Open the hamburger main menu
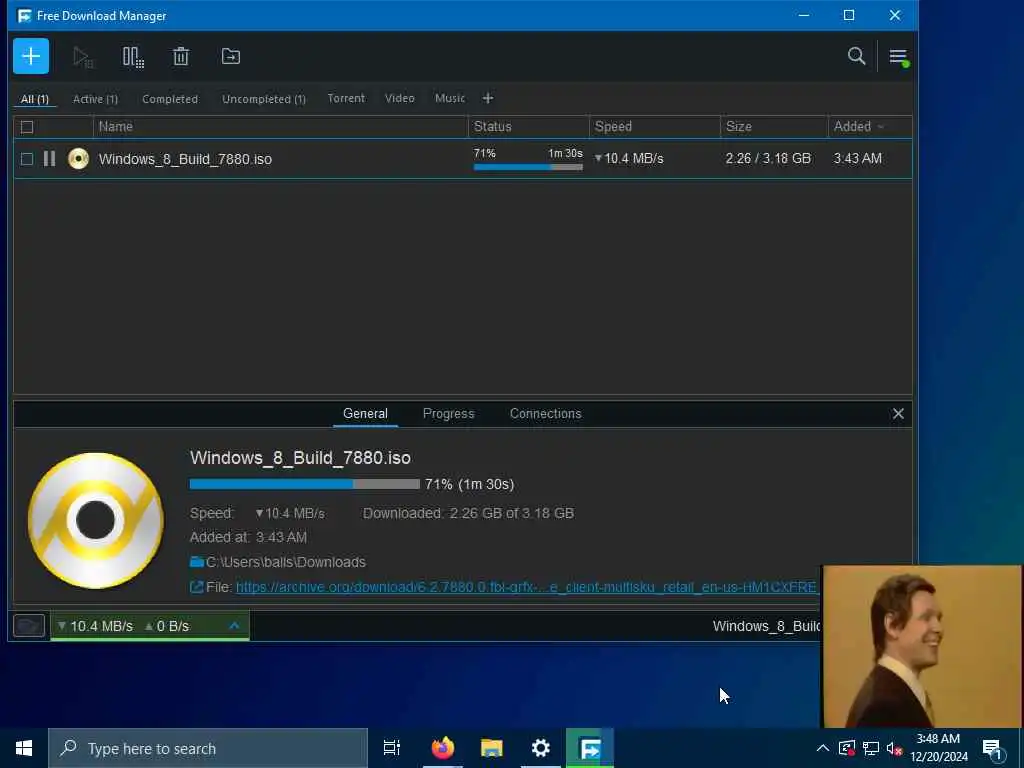Screen dimensions: 1024x768 (x=898, y=57)
